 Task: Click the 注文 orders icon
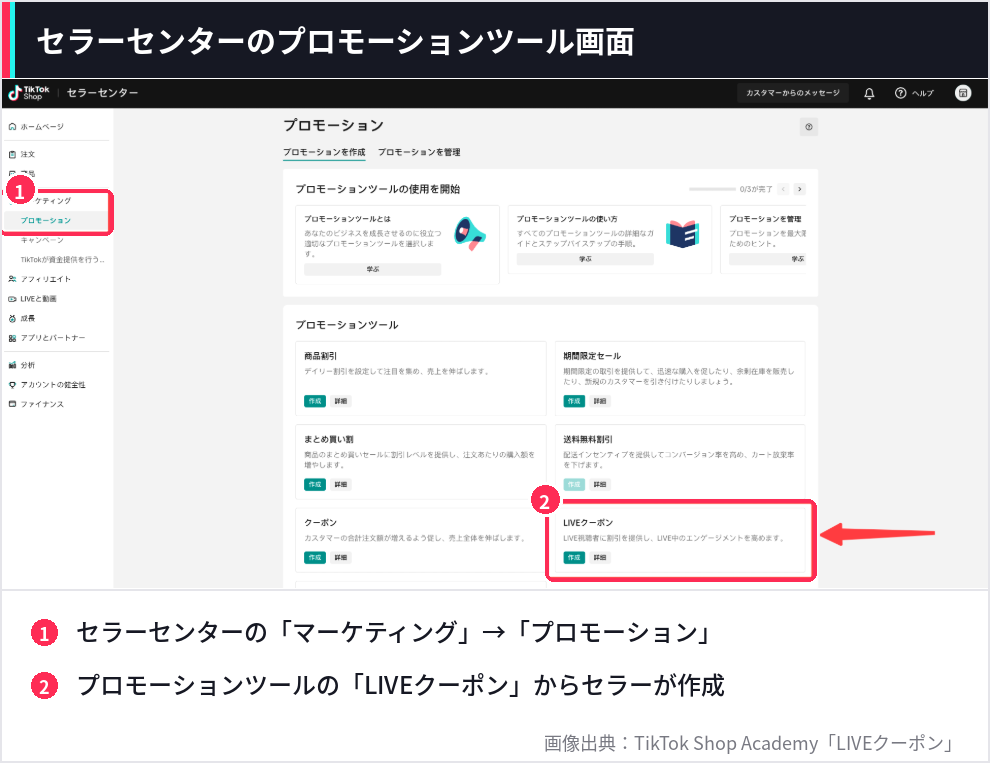point(12,154)
